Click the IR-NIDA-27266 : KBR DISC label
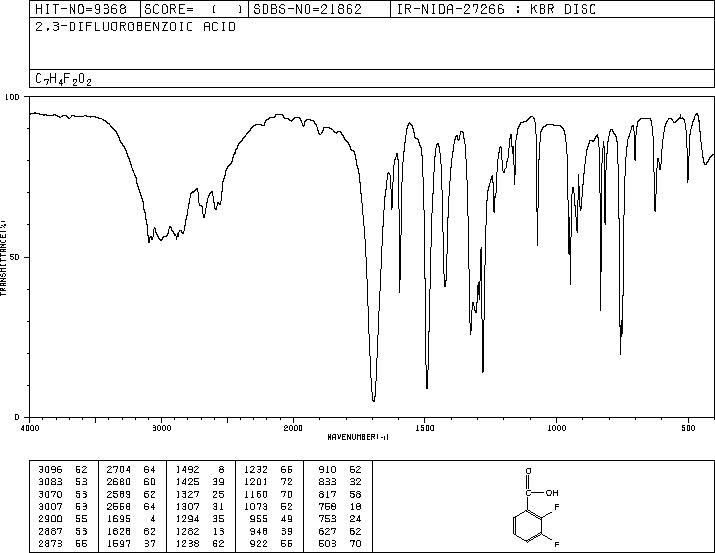This screenshot has width=715, height=553. [496, 9]
